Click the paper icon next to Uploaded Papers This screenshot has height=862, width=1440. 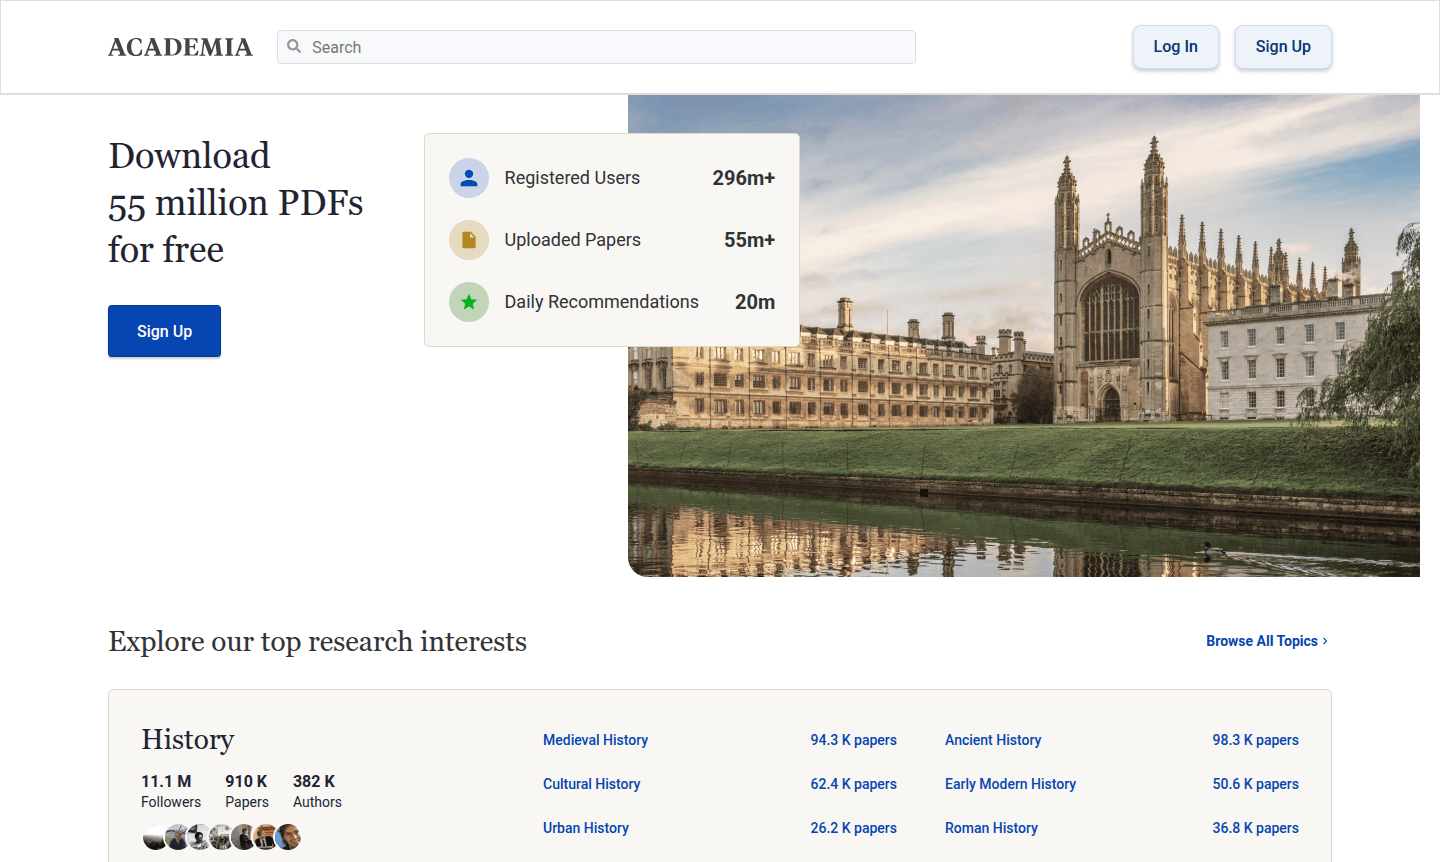(469, 239)
